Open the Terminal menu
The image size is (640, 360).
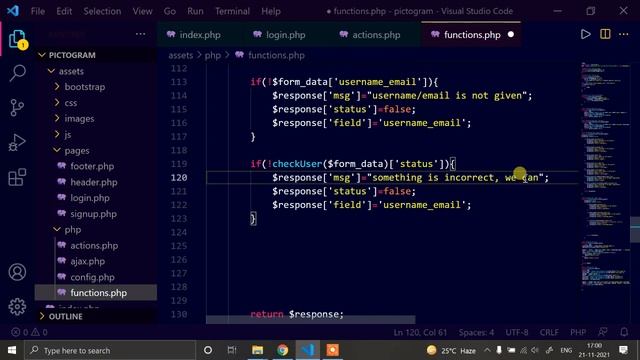(x=232, y=11)
